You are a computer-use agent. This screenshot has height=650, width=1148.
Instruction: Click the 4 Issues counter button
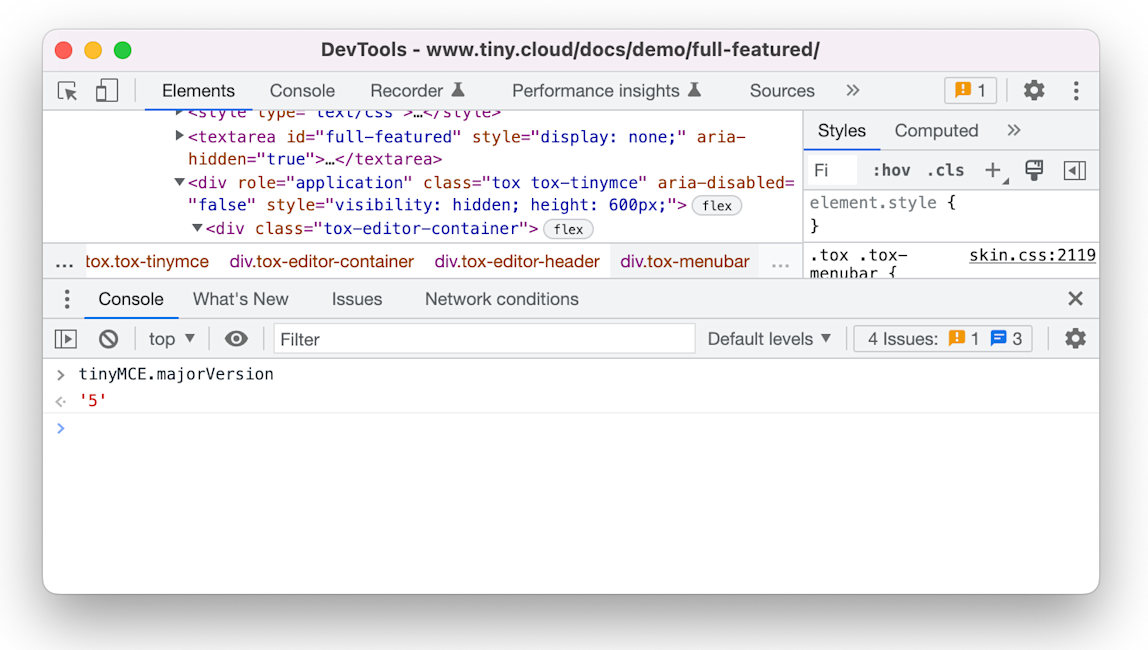943,339
